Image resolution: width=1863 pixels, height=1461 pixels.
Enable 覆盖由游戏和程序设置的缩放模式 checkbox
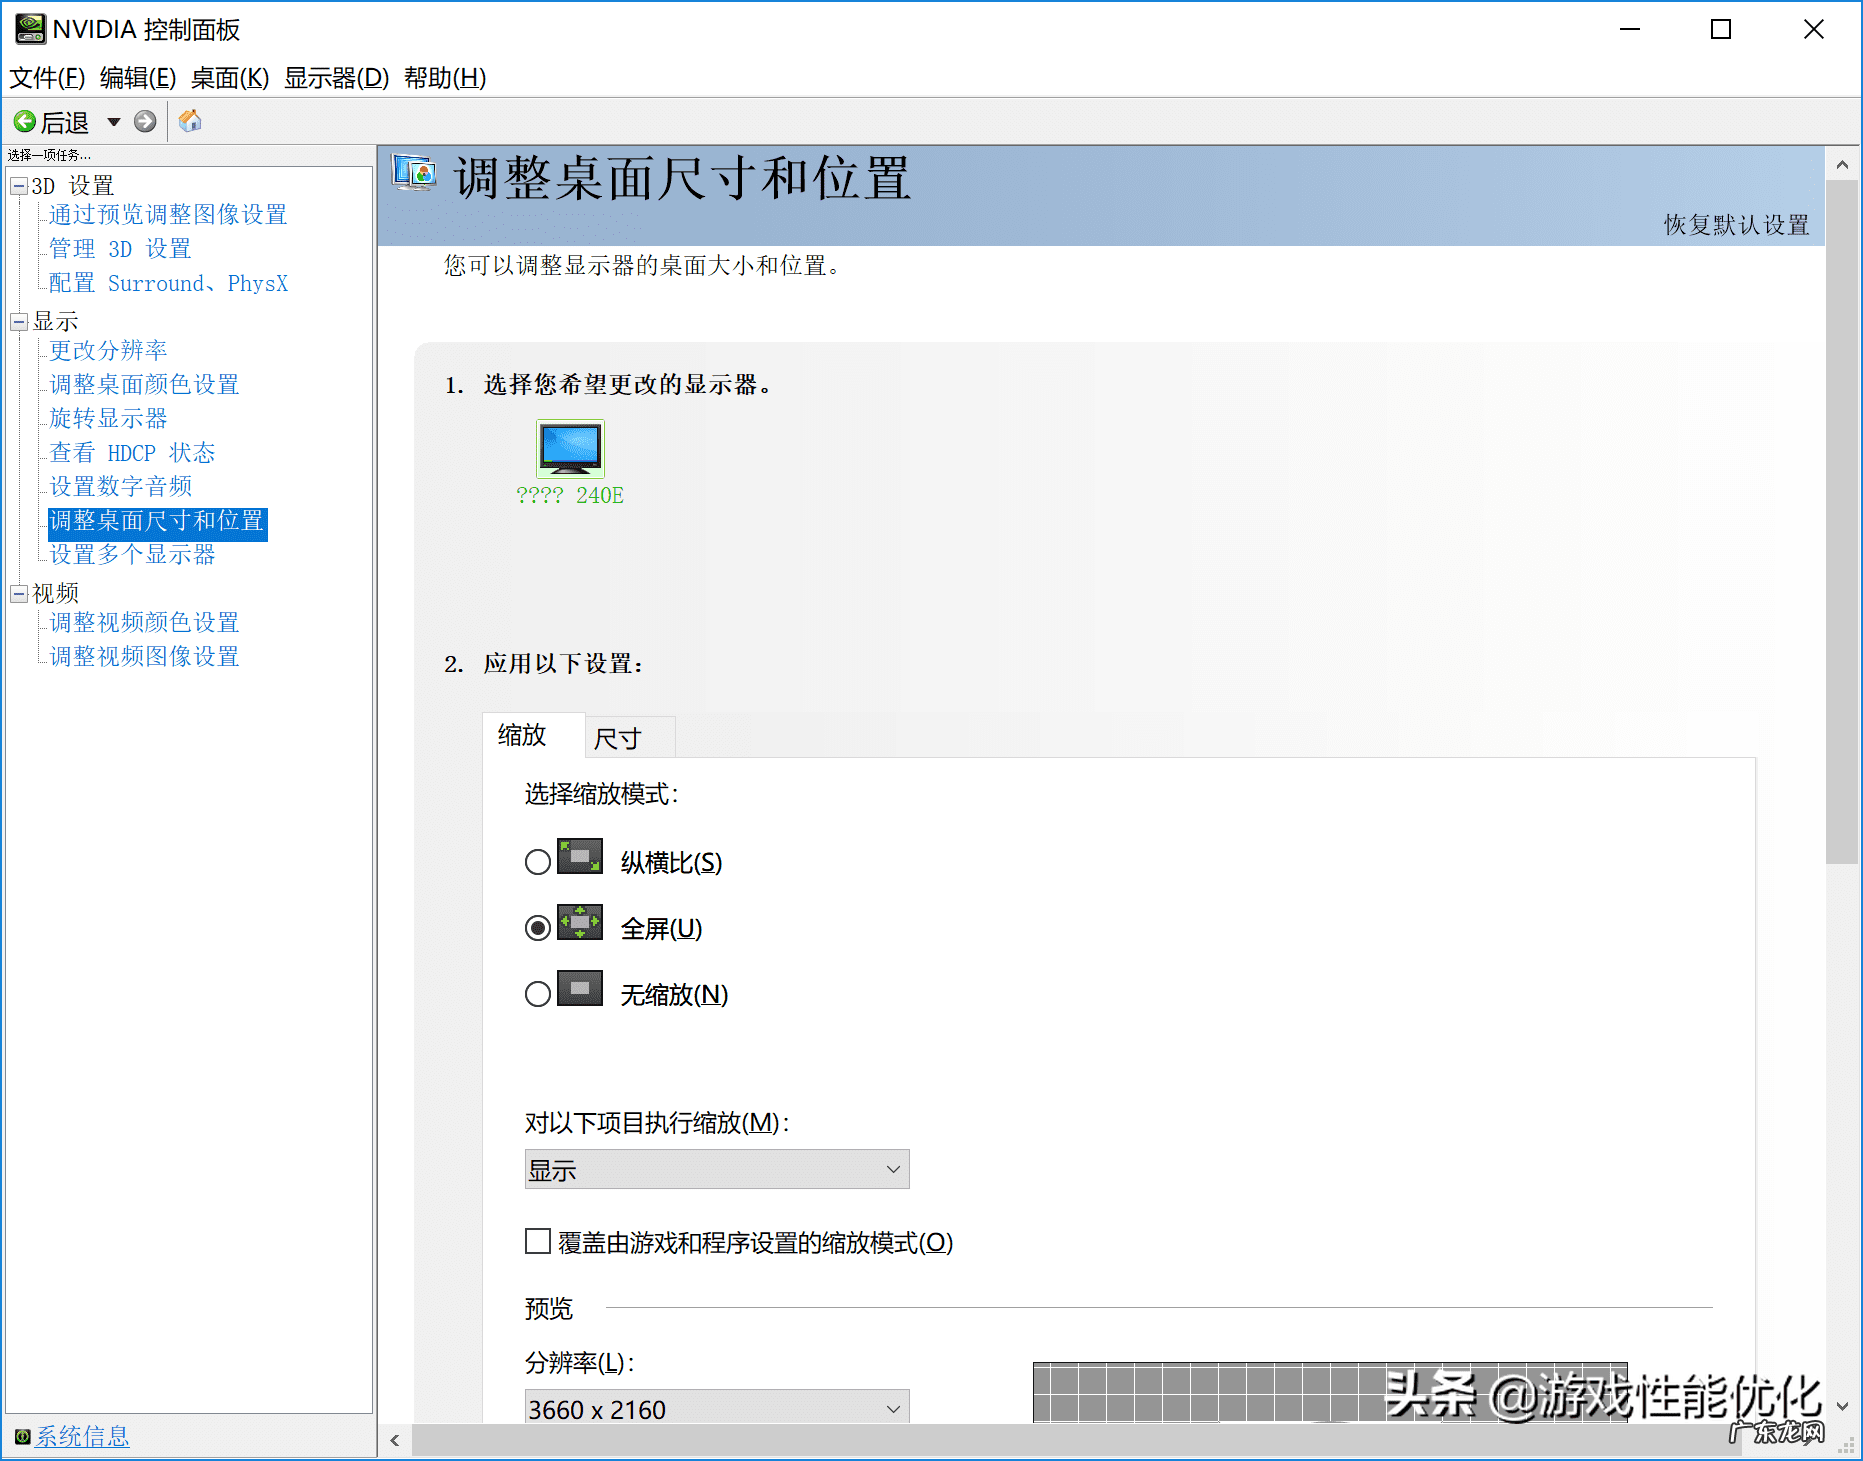pos(537,1241)
